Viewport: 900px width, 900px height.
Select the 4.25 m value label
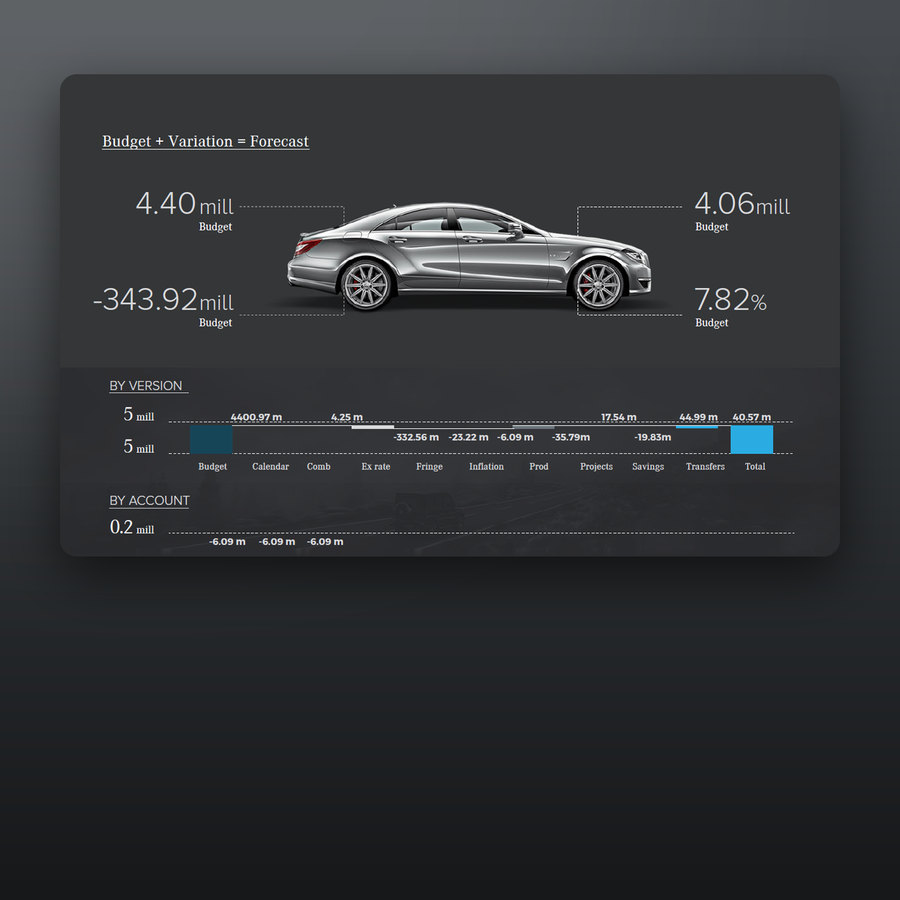pyautogui.click(x=347, y=417)
